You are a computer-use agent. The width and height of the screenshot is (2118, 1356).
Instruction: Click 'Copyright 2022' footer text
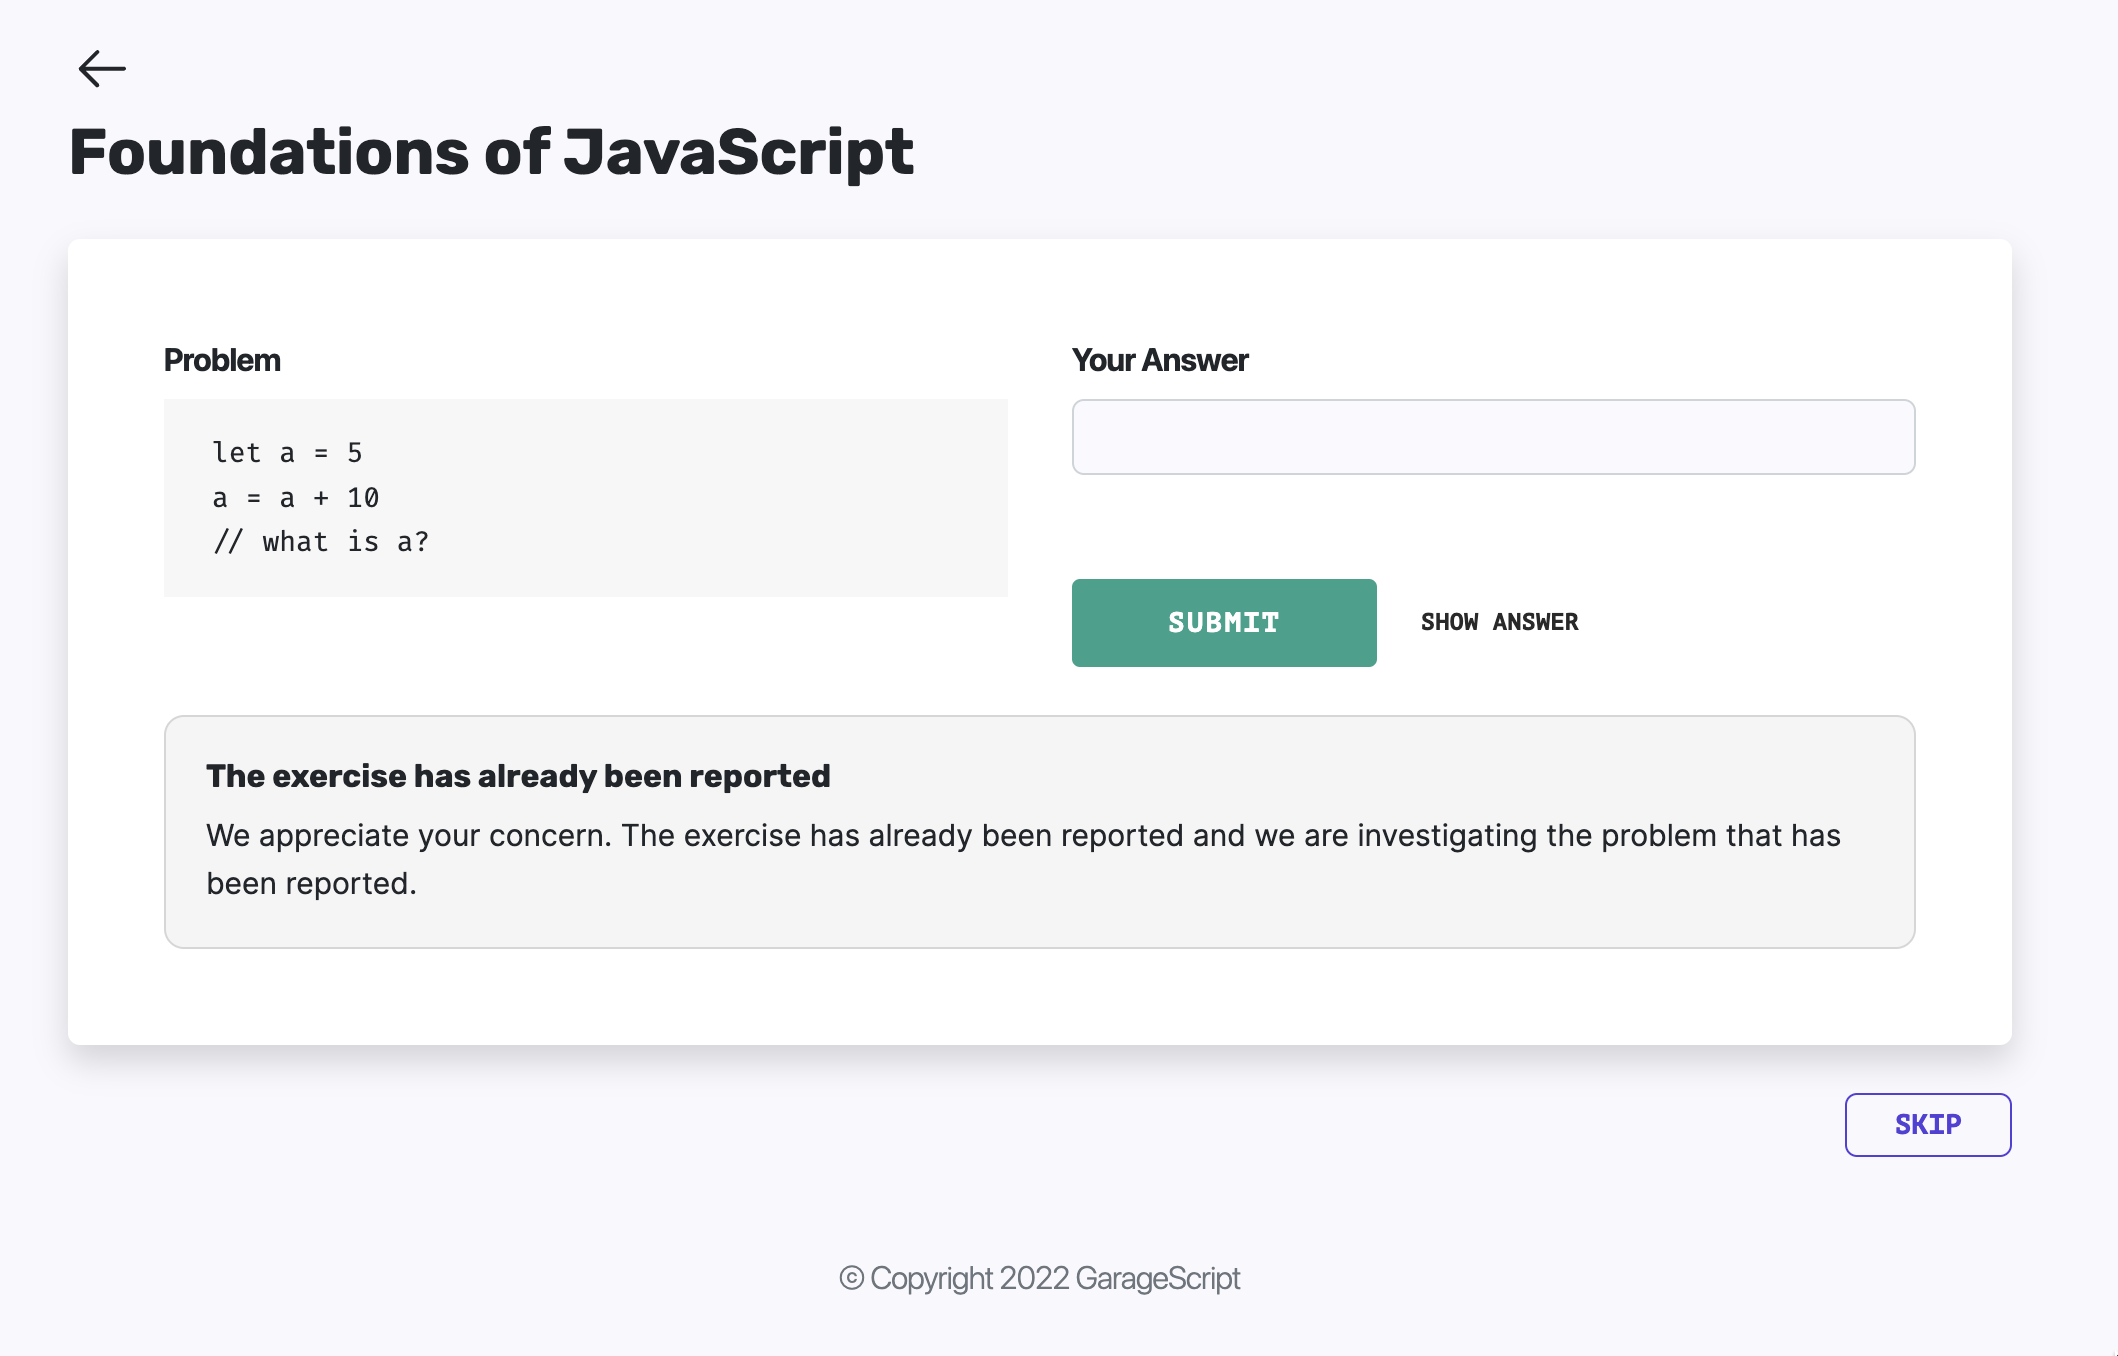pyautogui.click(x=969, y=1278)
